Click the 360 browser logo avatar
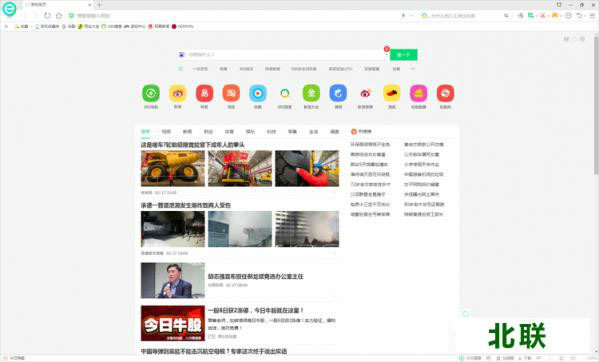 pos(9,9)
